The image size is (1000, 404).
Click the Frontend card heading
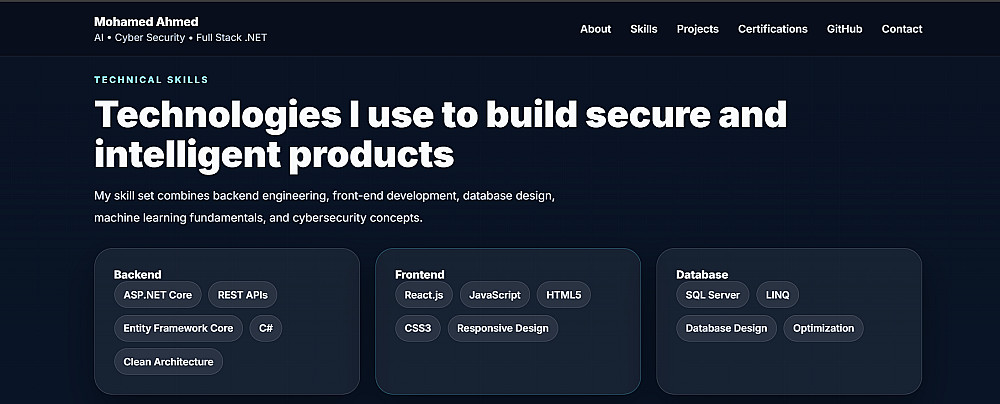click(420, 274)
